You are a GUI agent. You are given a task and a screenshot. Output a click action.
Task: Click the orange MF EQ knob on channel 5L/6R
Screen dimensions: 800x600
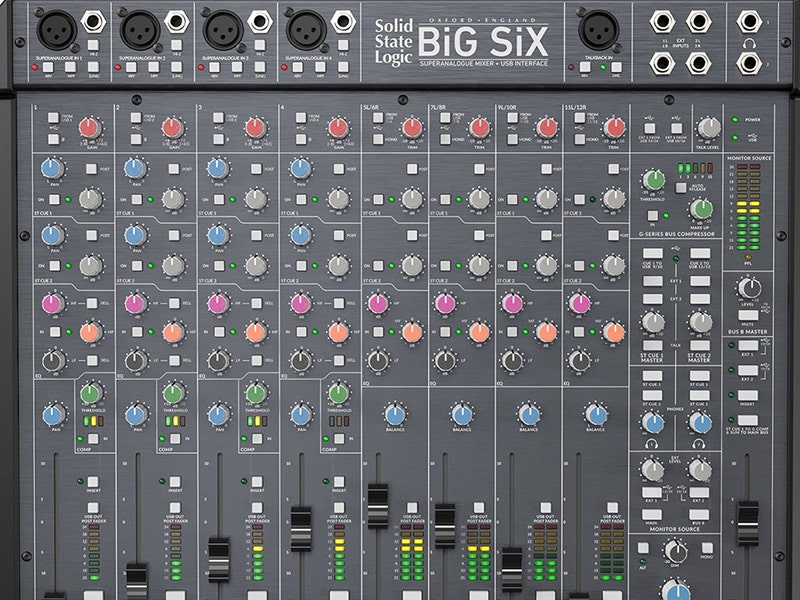[412, 332]
